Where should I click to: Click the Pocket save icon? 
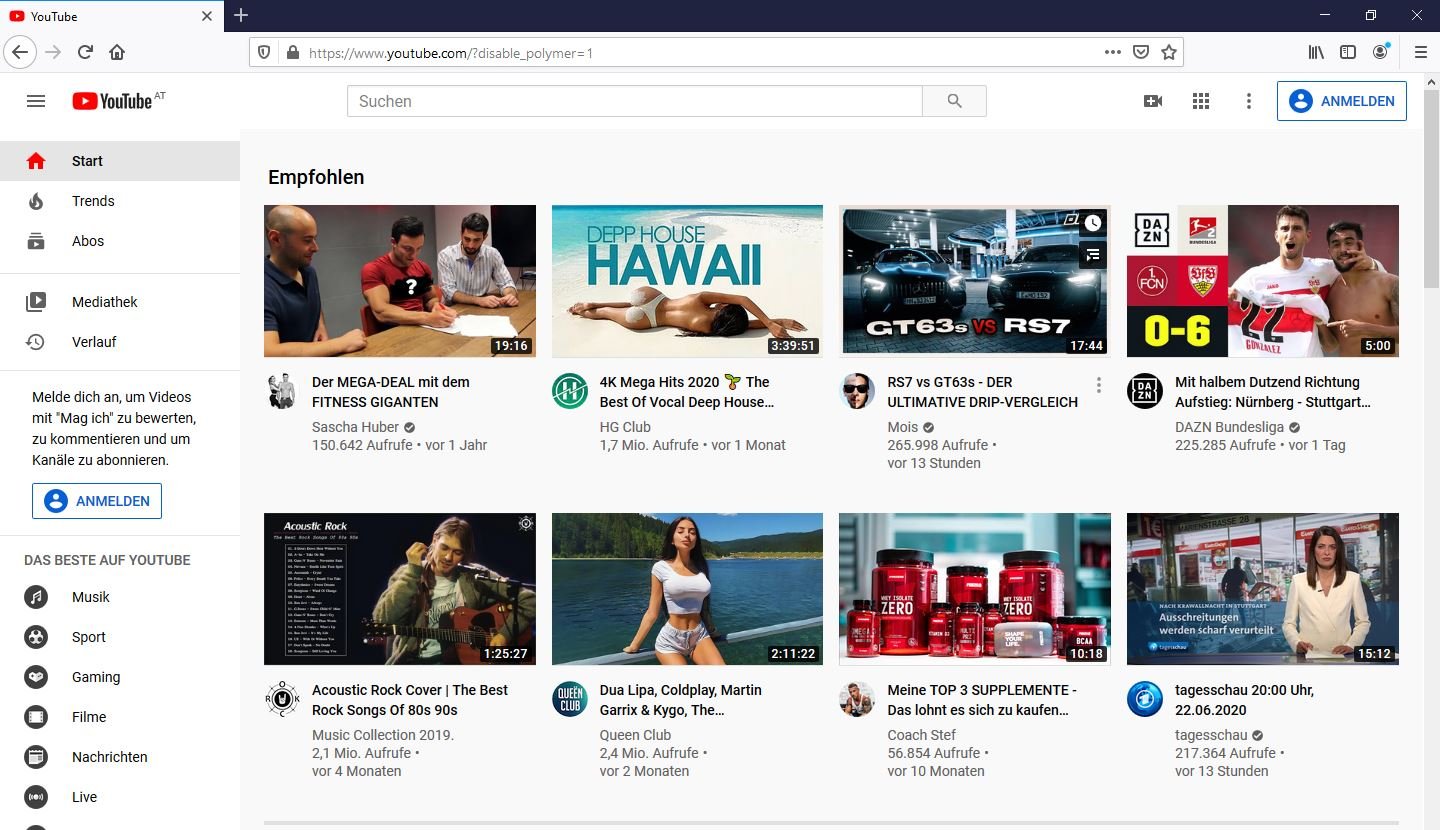tap(1140, 52)
